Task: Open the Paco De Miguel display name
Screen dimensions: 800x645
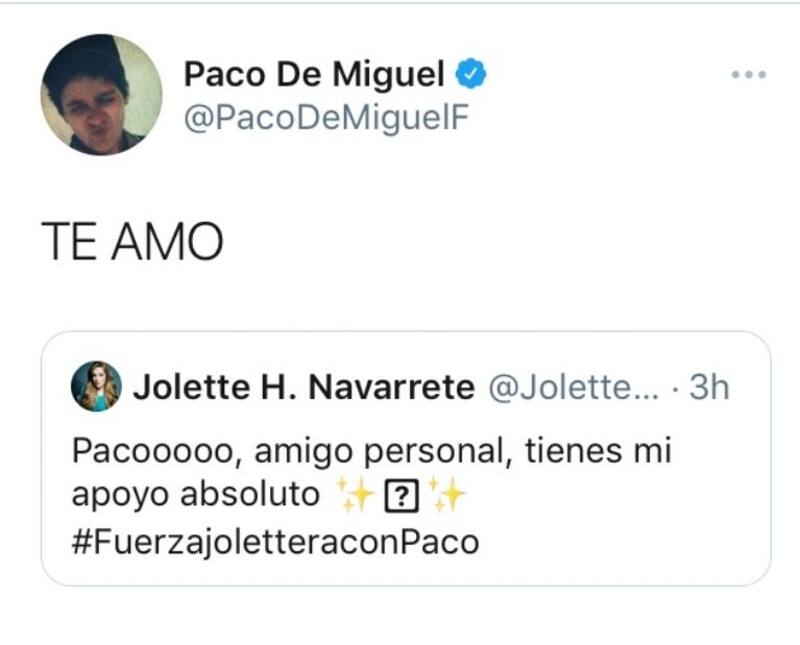Action: click(x=315, y=73)
